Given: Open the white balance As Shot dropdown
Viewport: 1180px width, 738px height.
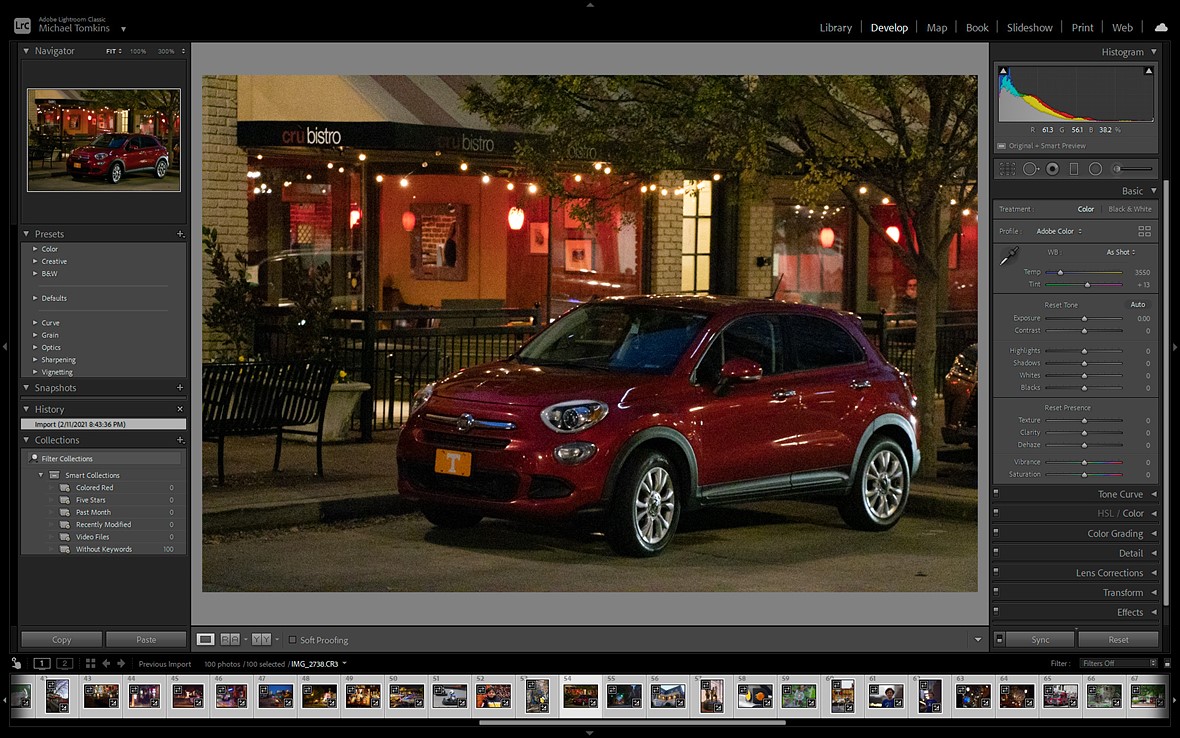Looking at the screenshot, I should (x=1120, y=252).
